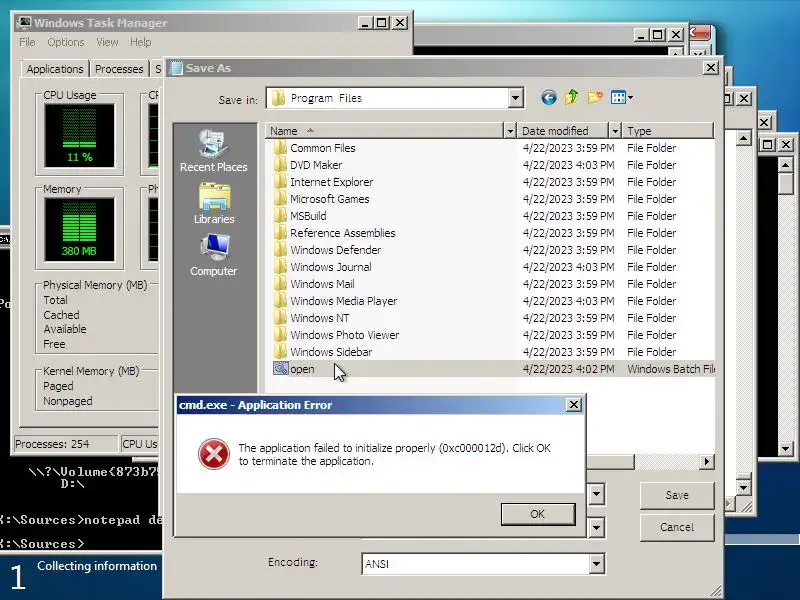Viewport: 800px width, 600px height.
Task: Open the View Menu icon in Save As
Action: pyautogui.click(x=618, y=97)
